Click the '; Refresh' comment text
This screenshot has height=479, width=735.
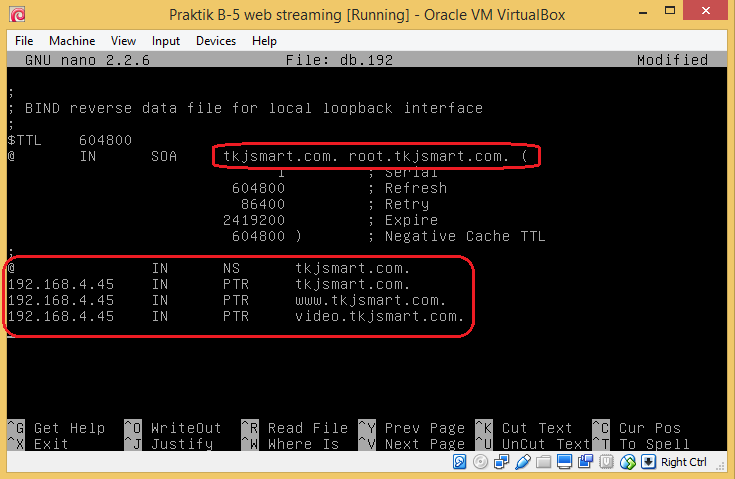407,188
